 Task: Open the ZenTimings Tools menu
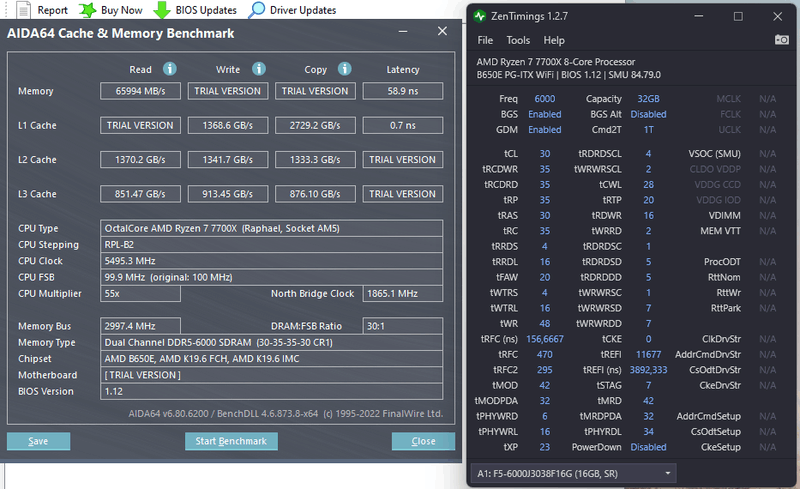[518, 40]
